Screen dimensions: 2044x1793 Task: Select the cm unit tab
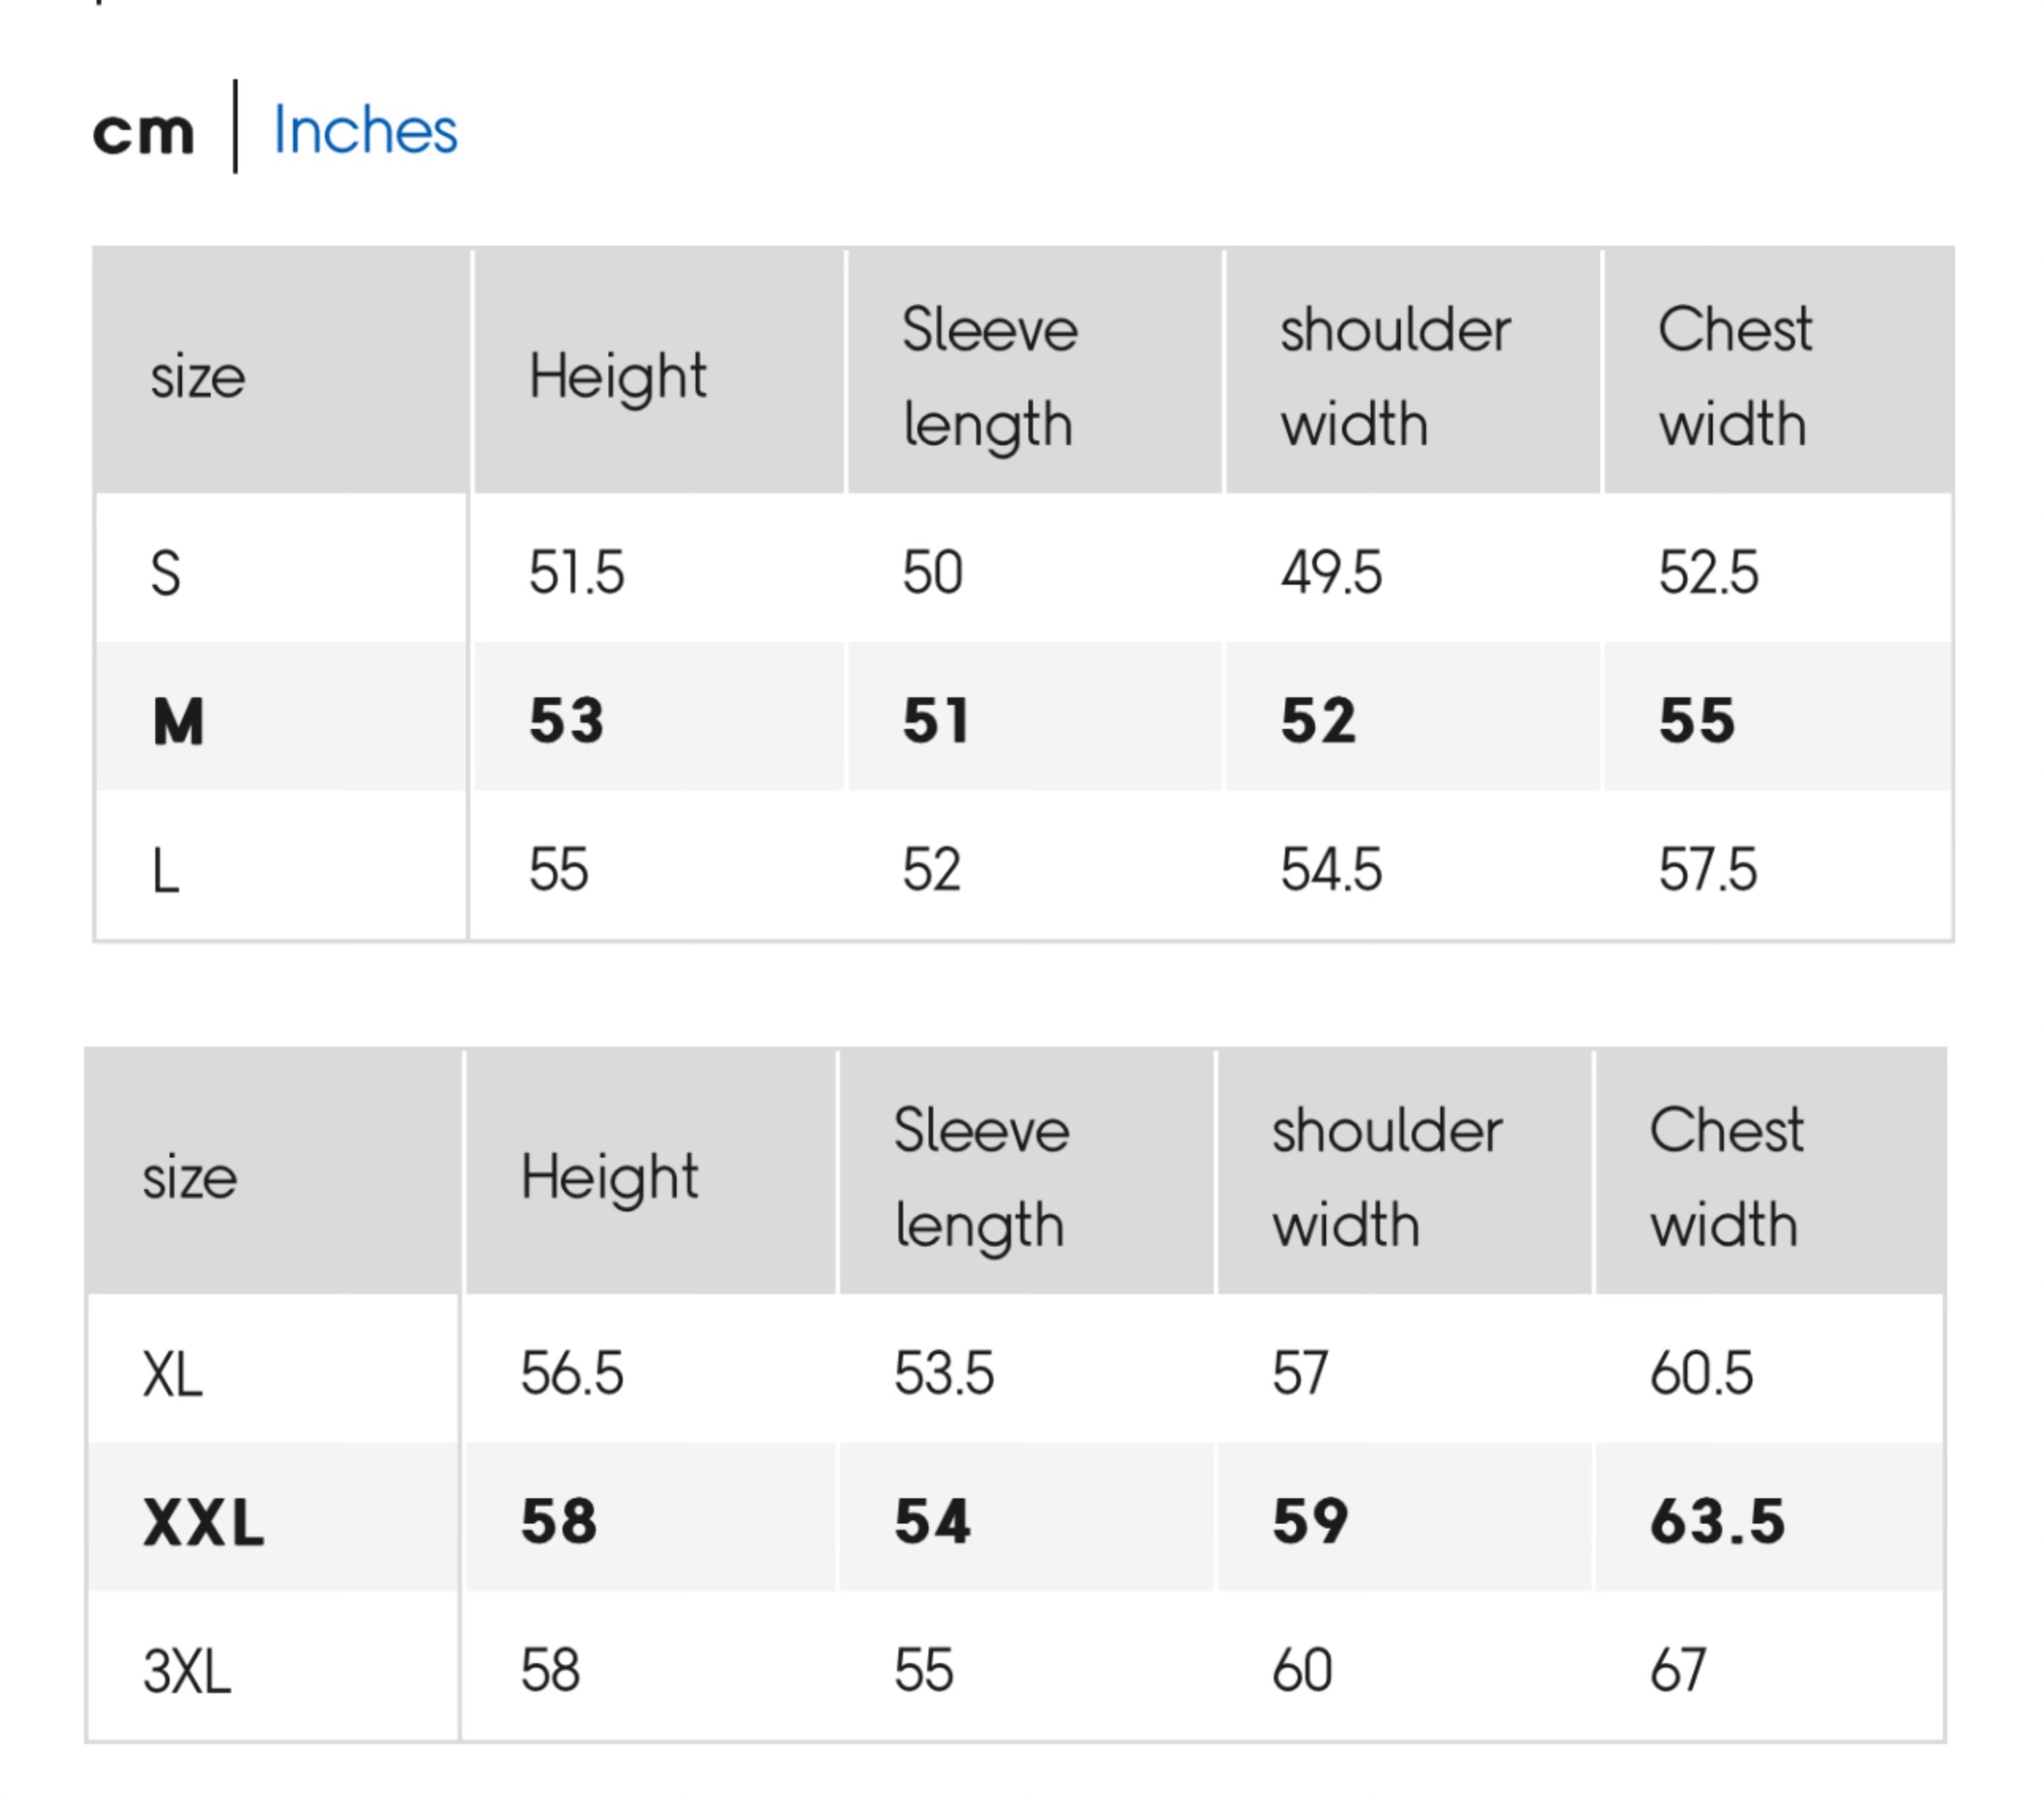pos(143,132)
